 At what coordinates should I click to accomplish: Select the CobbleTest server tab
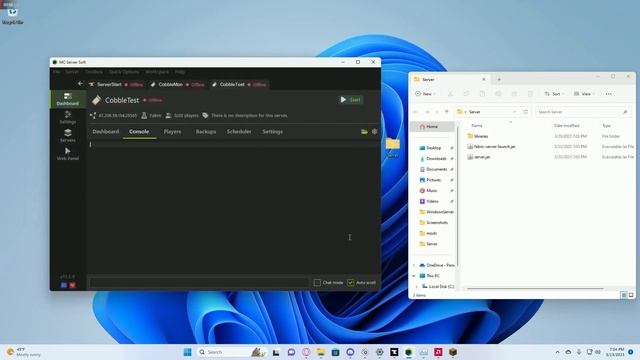coord(239,84)
